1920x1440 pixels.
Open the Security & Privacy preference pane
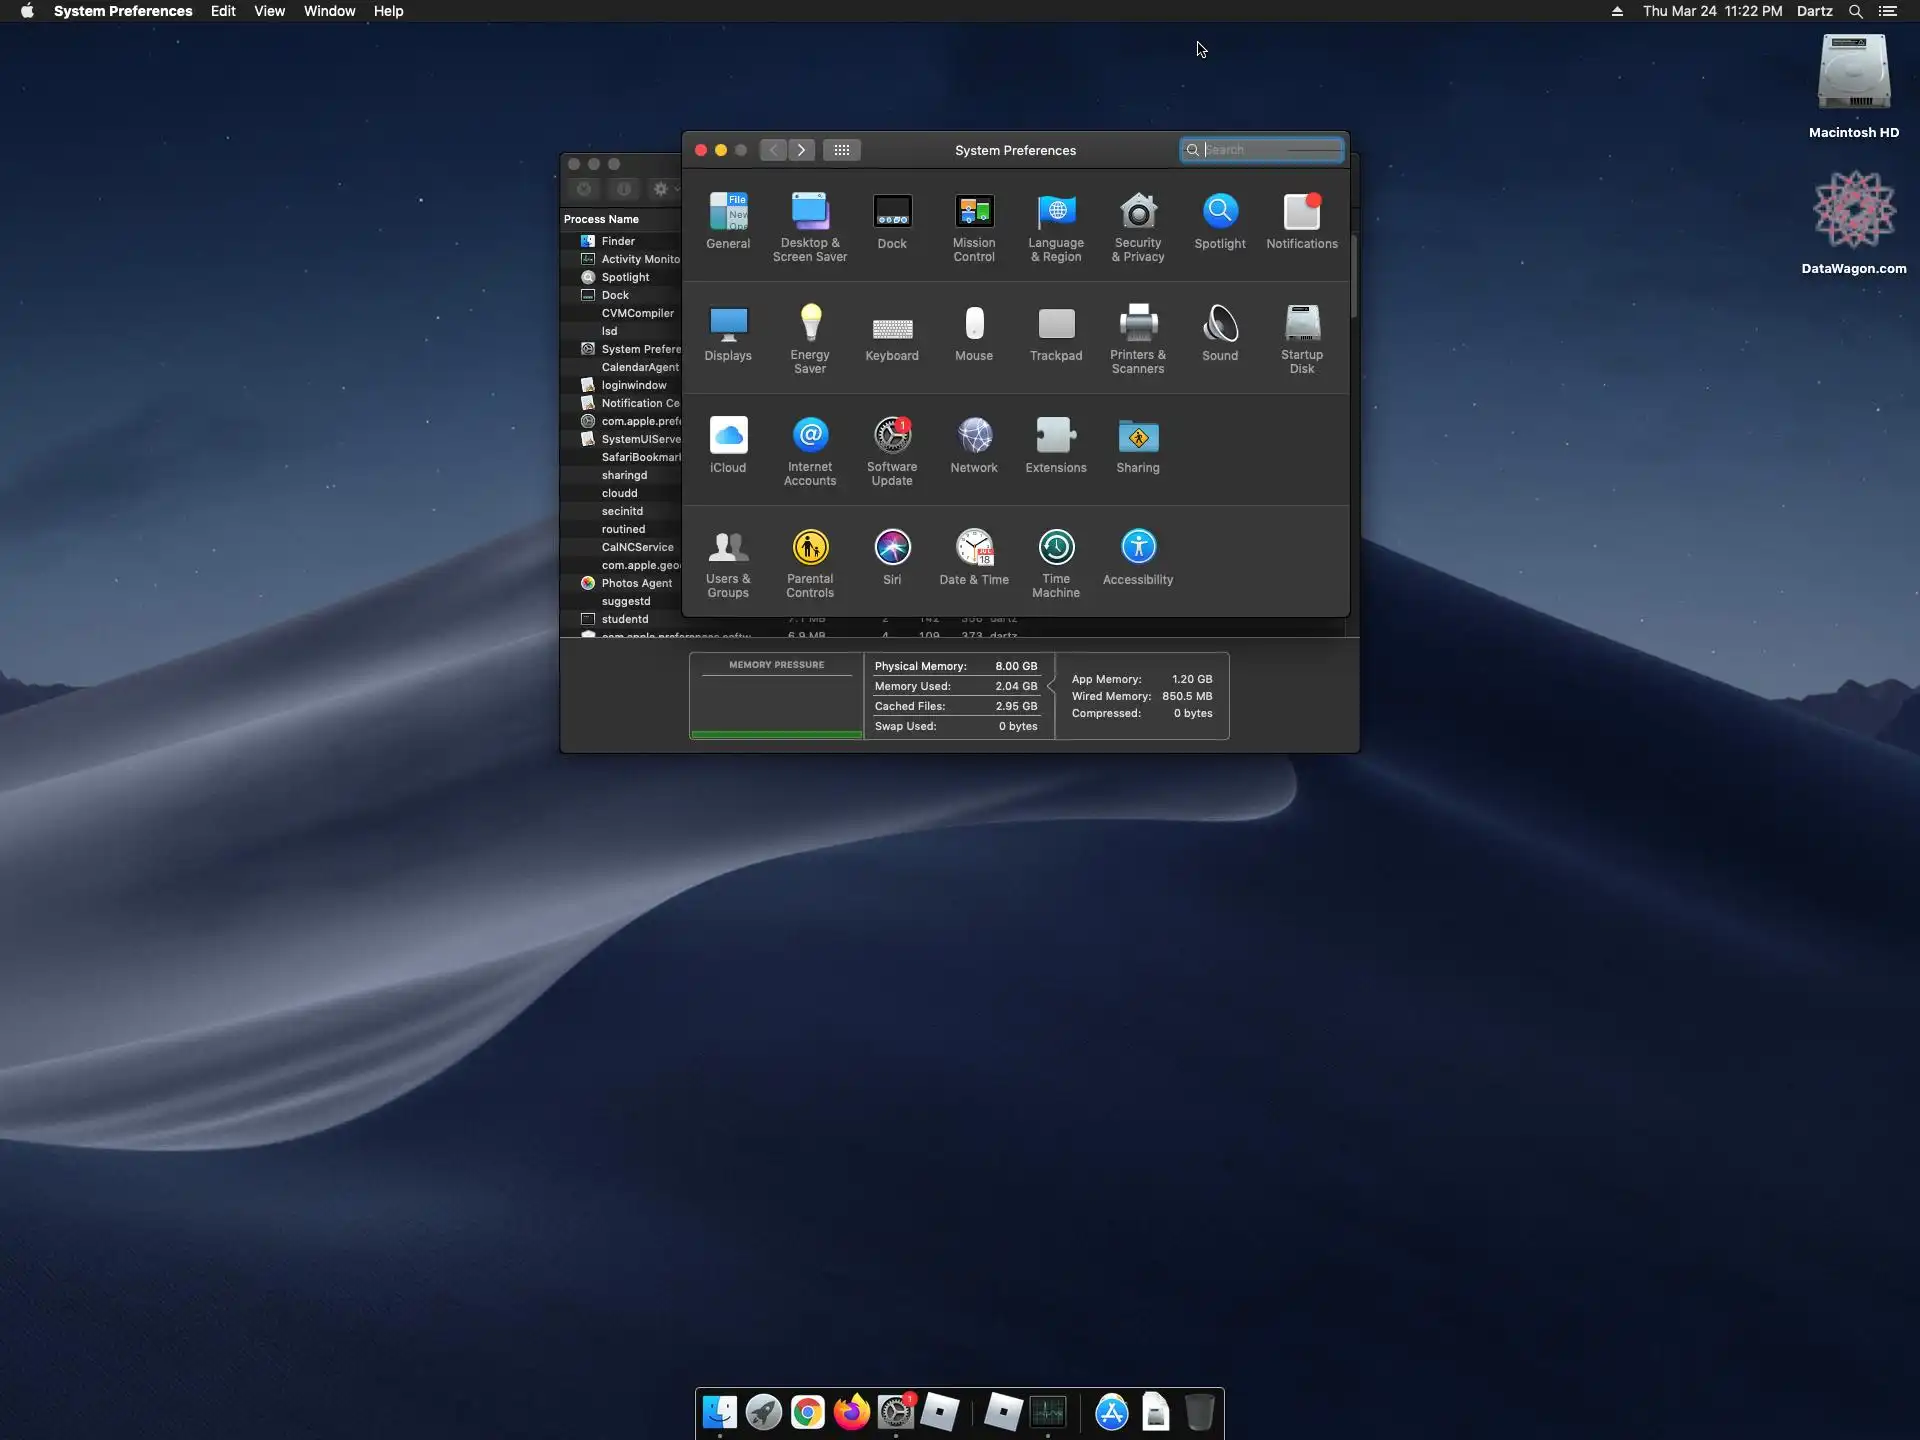(x=1138, y=226)
